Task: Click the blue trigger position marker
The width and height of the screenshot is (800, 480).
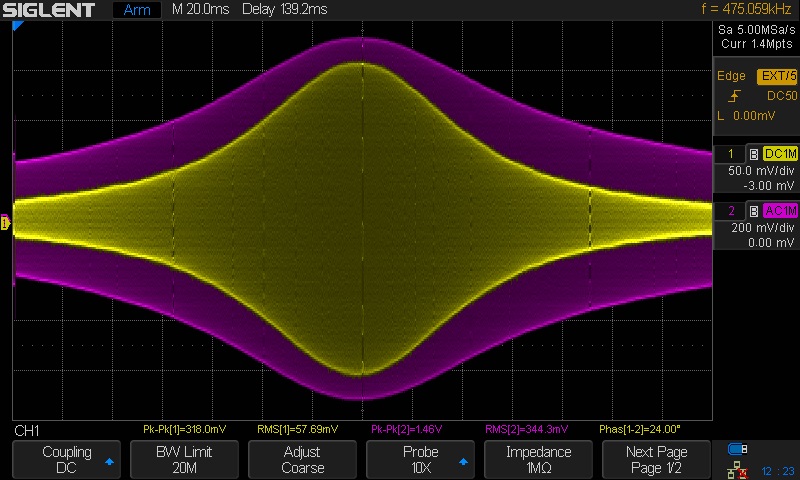Action: (17, 27)
